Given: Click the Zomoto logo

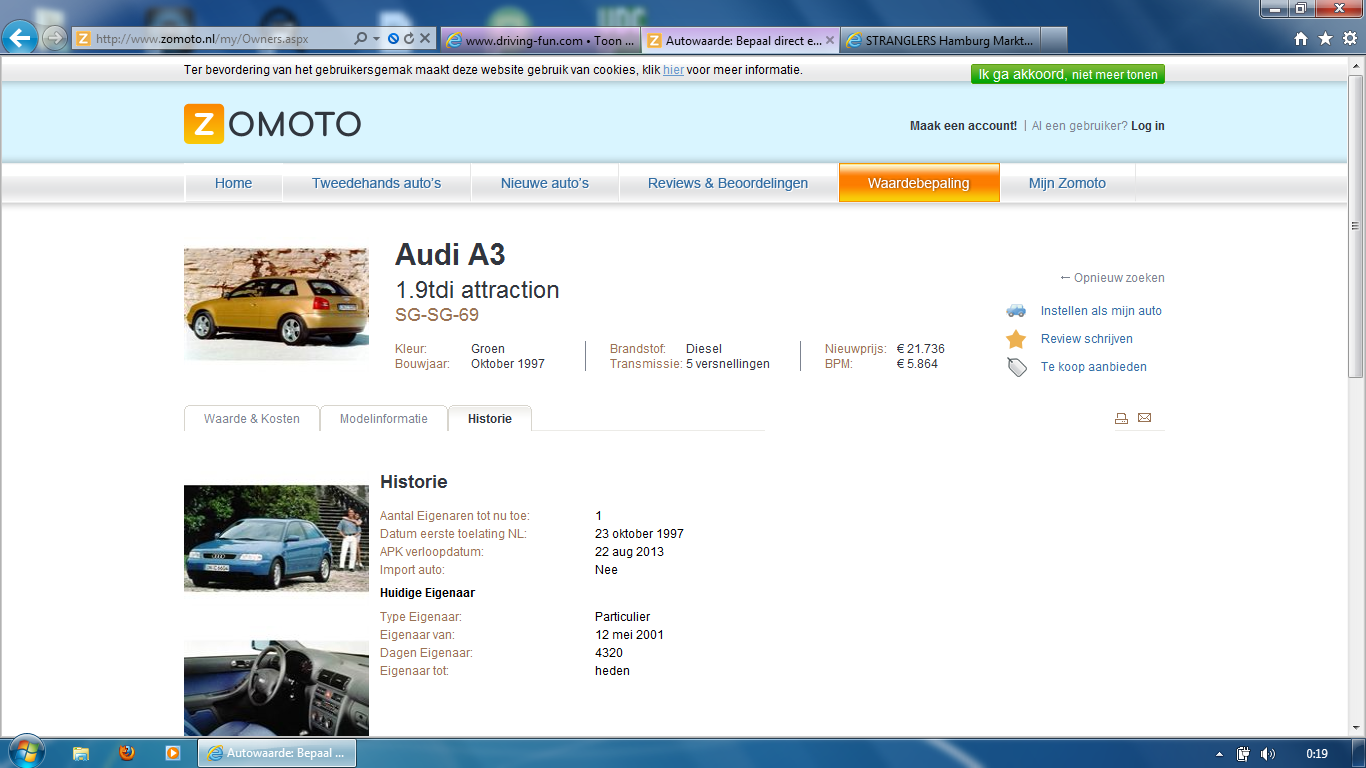Looking at the screenshot, I should coord(272,124).
